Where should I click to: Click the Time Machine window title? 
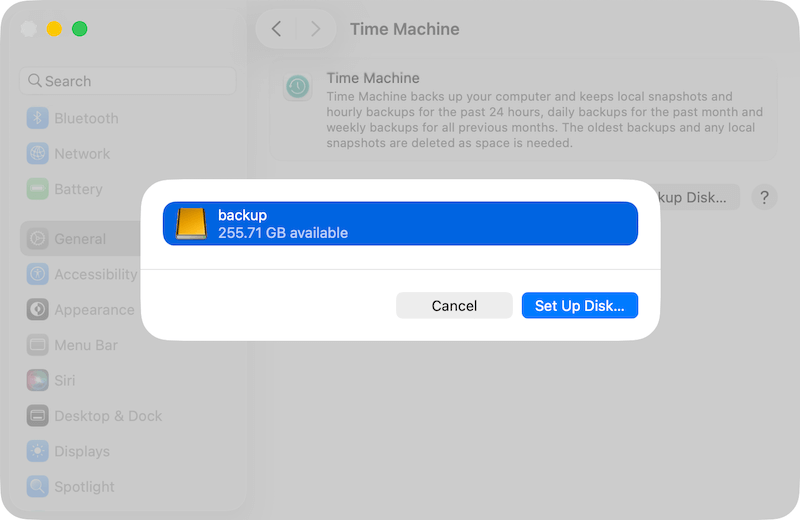405,29
